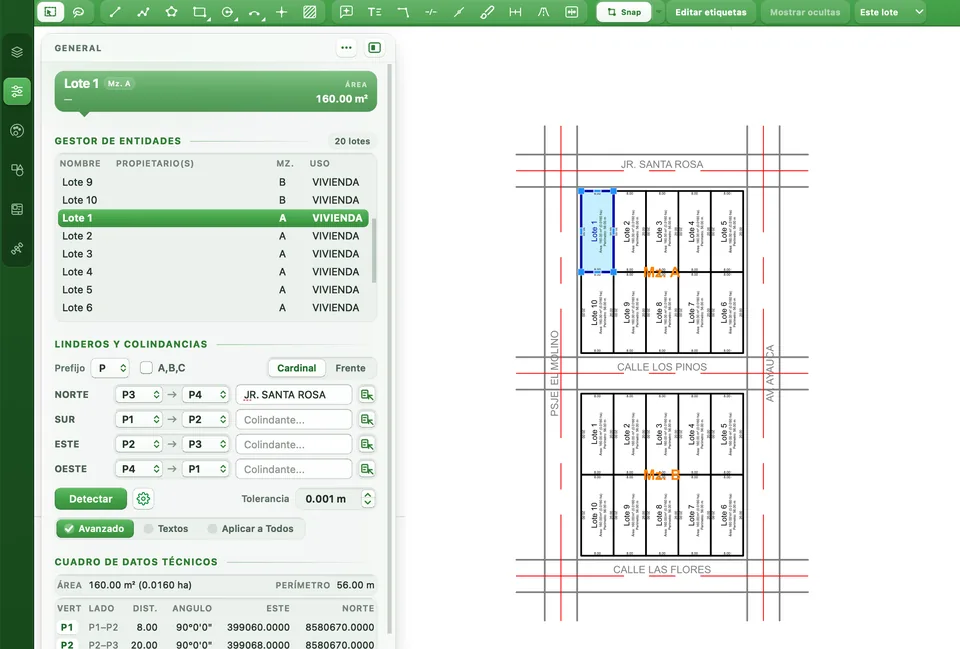Switch to the Frente tab
Viewport: 960px width, 649px height.
coord(350,368)
